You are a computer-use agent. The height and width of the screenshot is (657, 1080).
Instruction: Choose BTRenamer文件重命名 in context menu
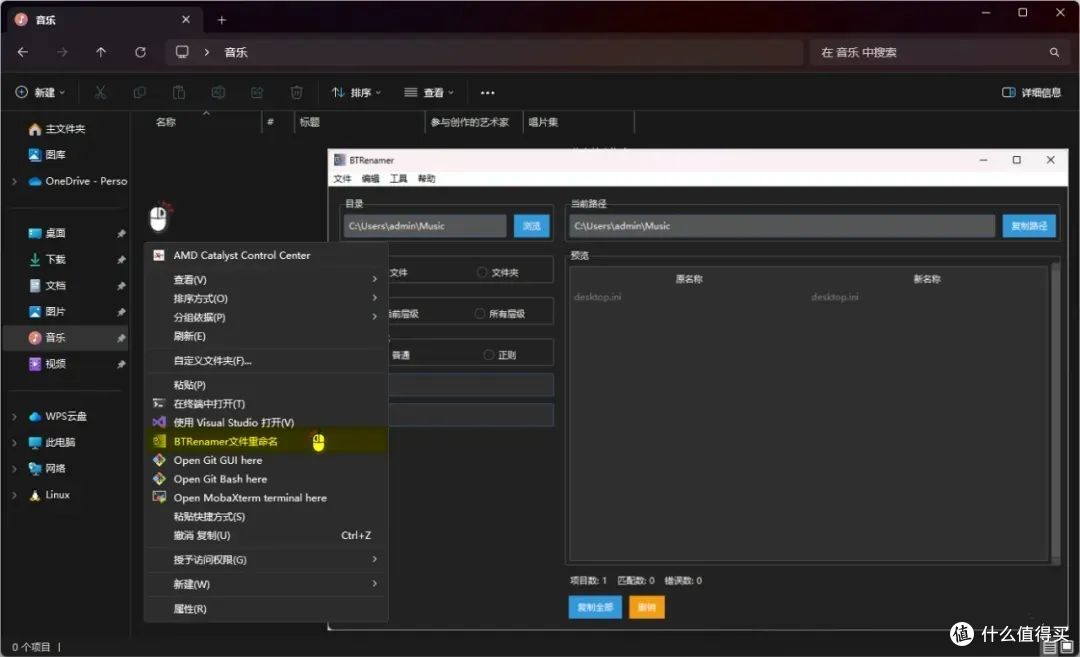click(x=267, y=441)
